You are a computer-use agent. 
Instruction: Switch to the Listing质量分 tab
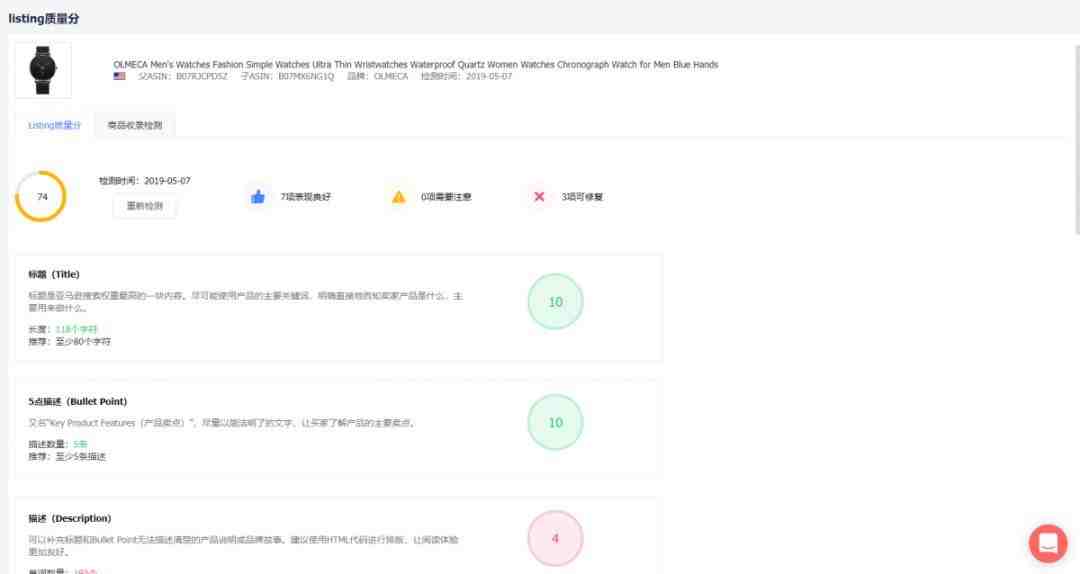[x=54, y=125]
